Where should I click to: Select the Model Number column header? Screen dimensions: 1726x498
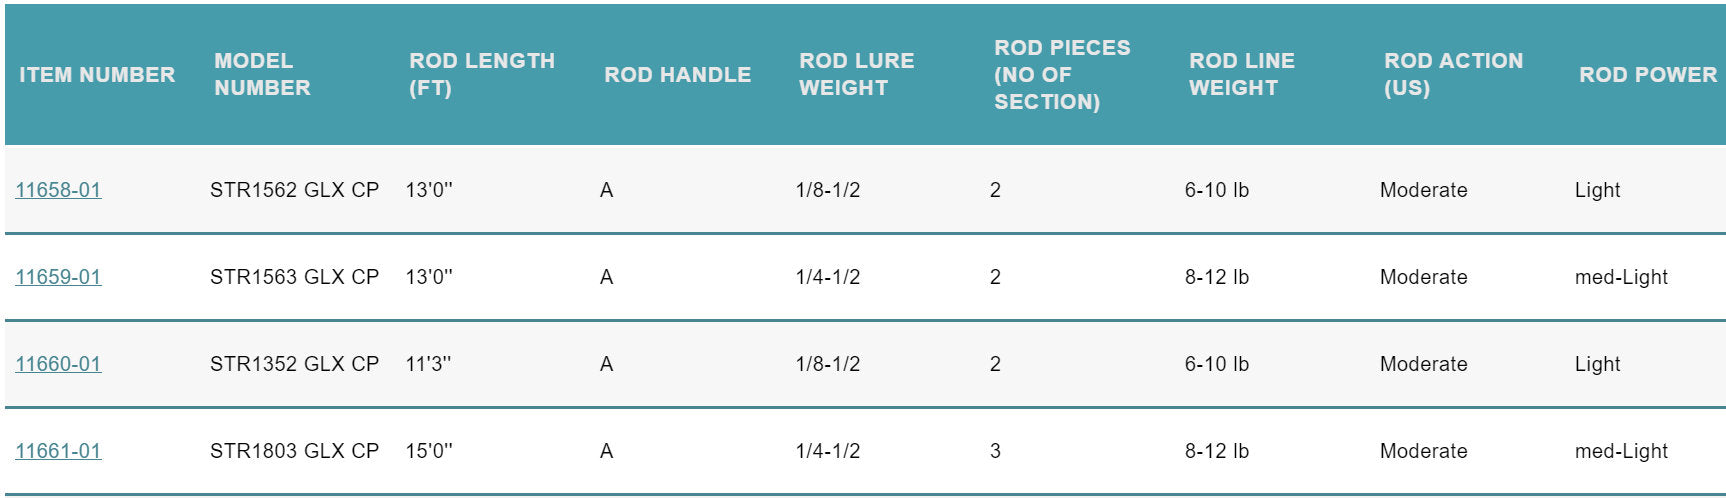[x=262, y=75]
